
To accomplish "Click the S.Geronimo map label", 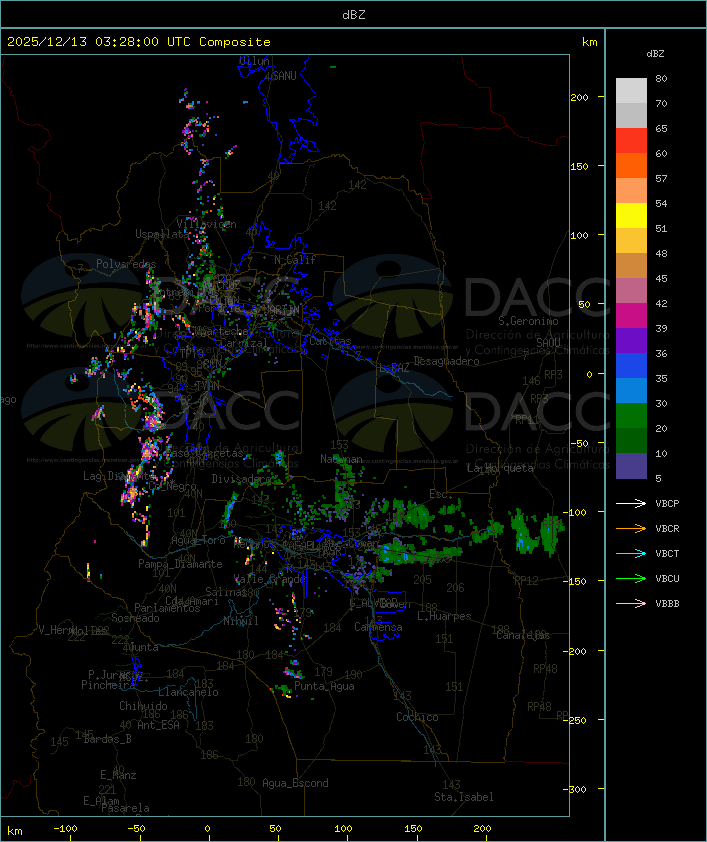I will coord(528,321).
